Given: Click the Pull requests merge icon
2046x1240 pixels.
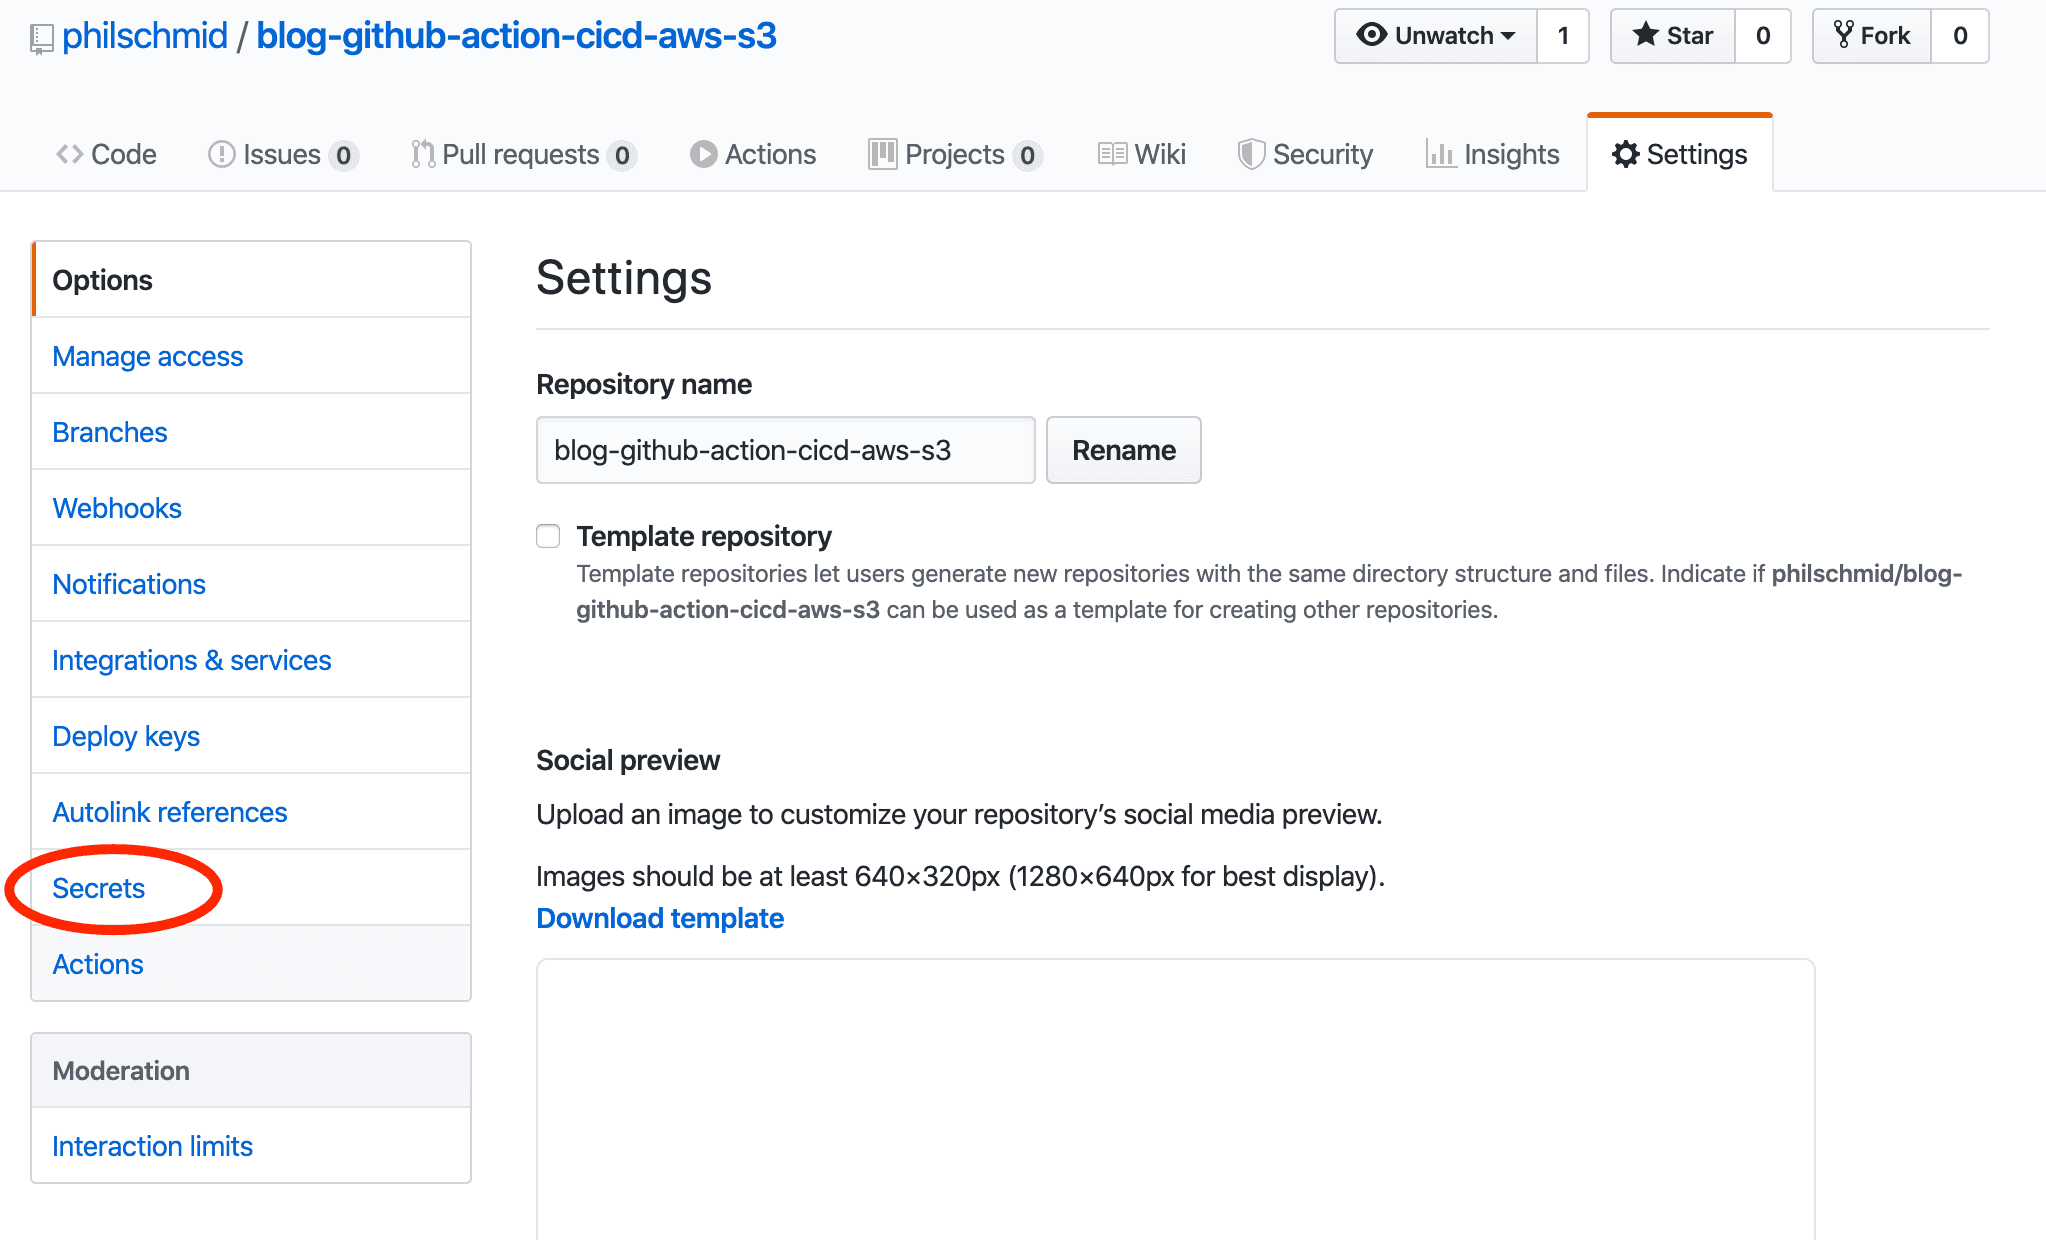Looking at the screenshot, I should 422,154.
